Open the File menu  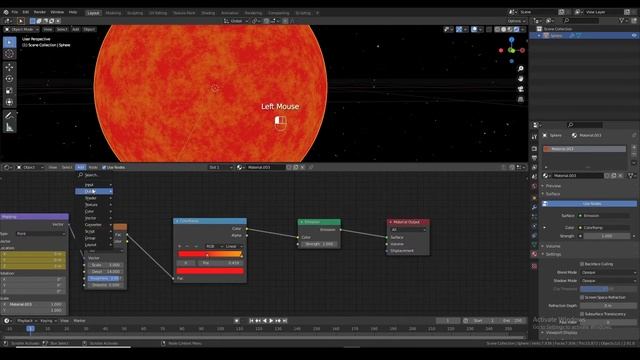(15, 12)
